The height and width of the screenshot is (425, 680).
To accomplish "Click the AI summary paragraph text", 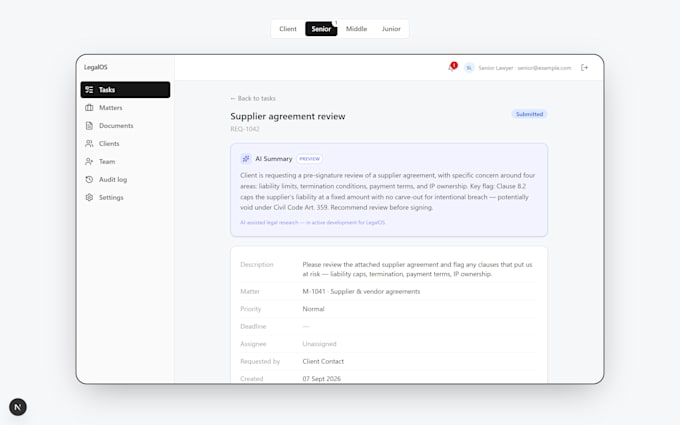I will point(388,191).
